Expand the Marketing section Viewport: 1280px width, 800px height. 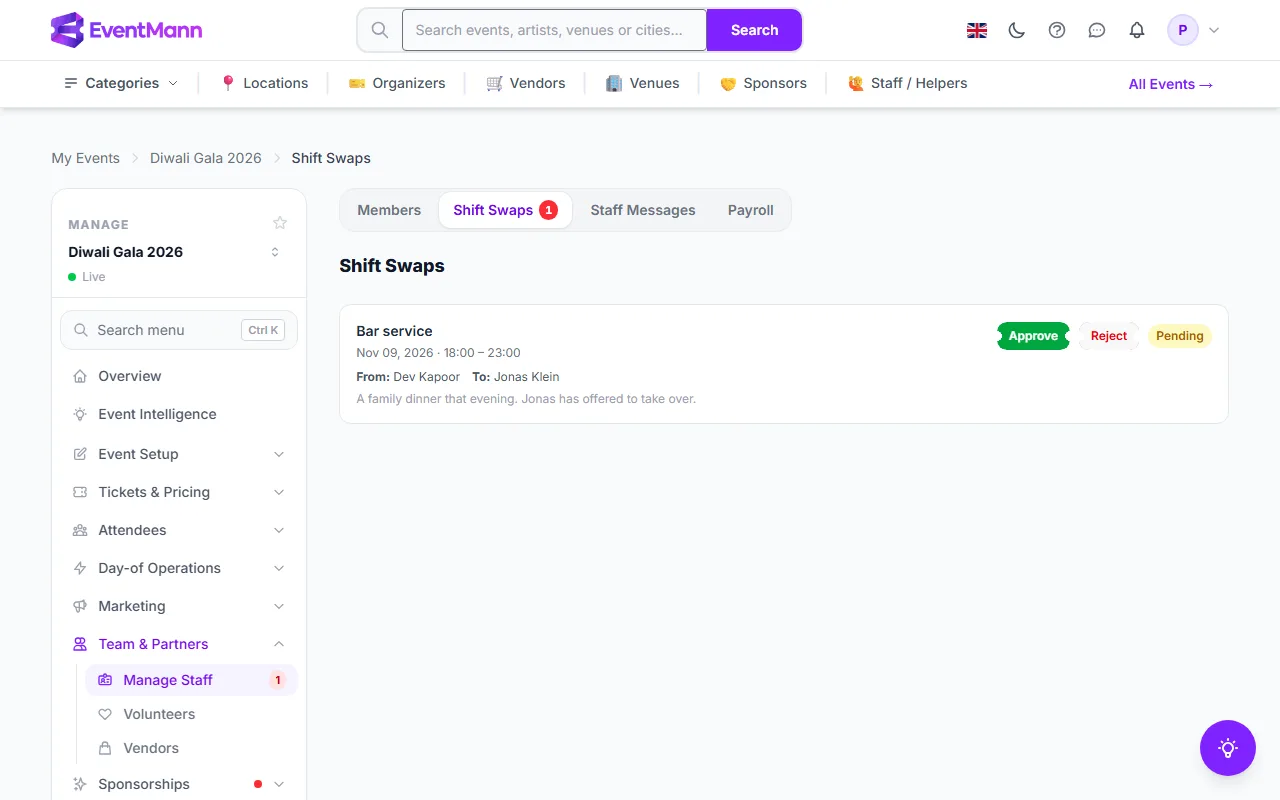click(179, 606)
